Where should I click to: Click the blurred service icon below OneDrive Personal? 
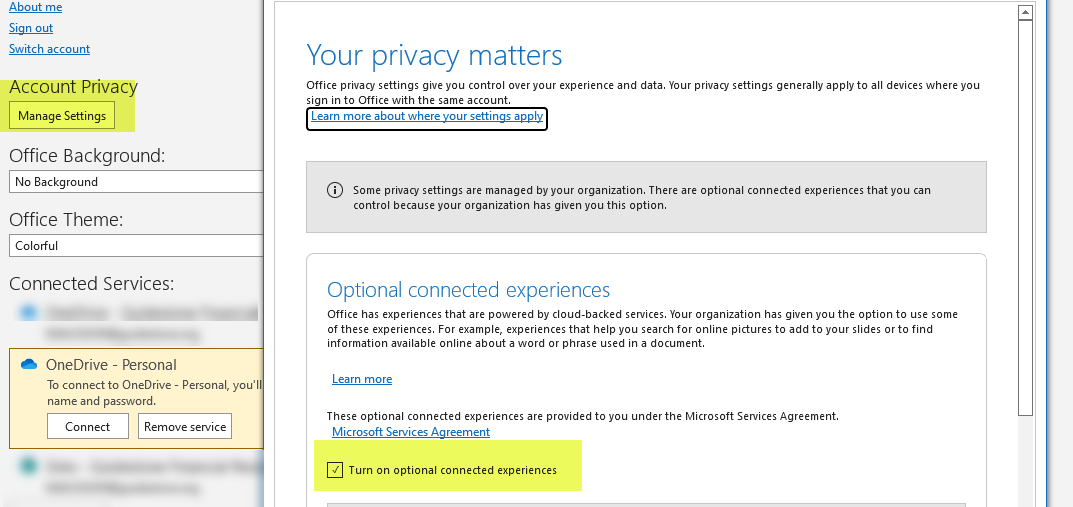coord(29,467)
